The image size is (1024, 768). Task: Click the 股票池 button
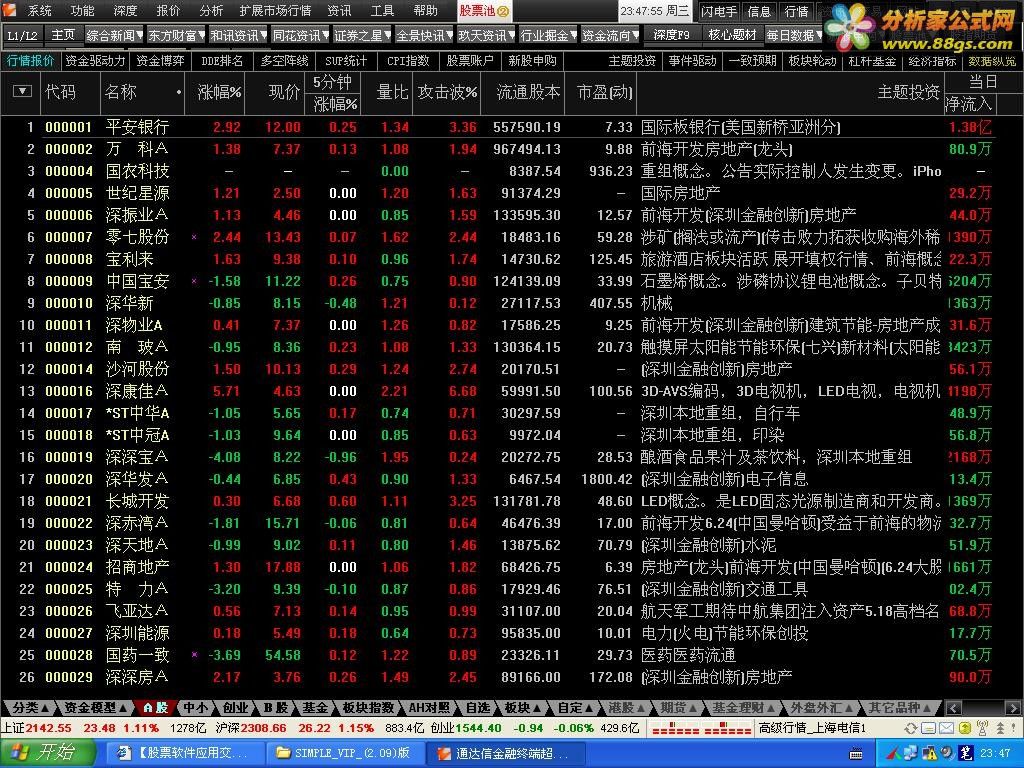[x=484, y=11]
